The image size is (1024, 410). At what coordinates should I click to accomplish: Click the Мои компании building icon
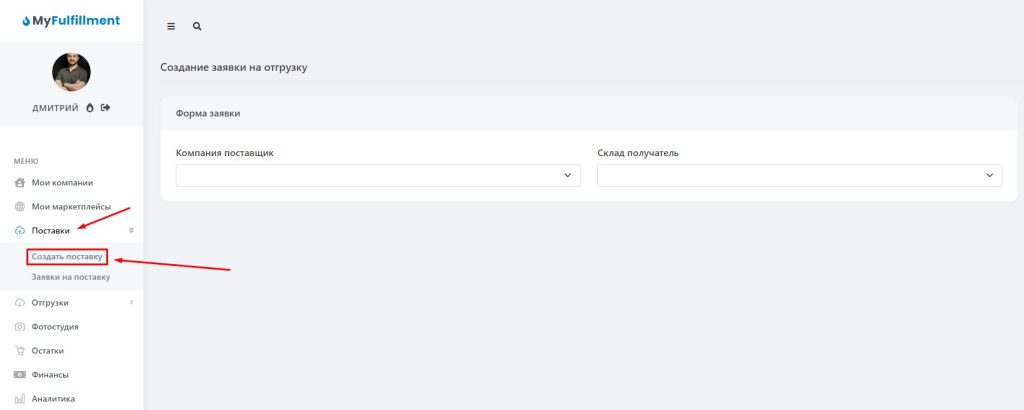[x=20, y=183]
